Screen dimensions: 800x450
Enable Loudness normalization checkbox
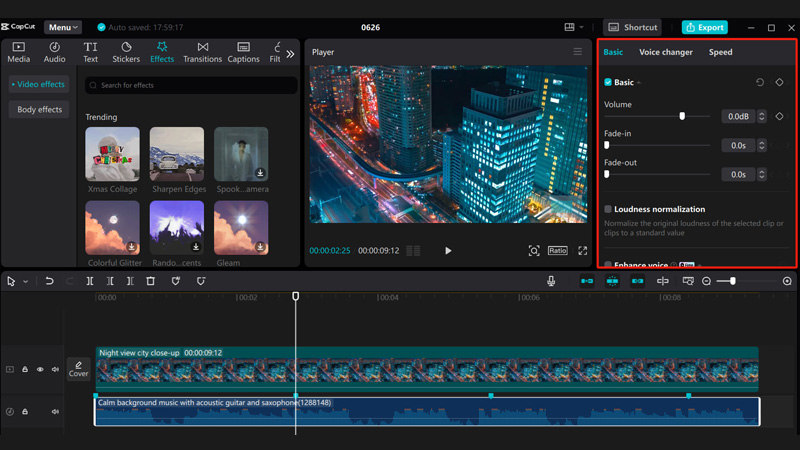point(608,209)
